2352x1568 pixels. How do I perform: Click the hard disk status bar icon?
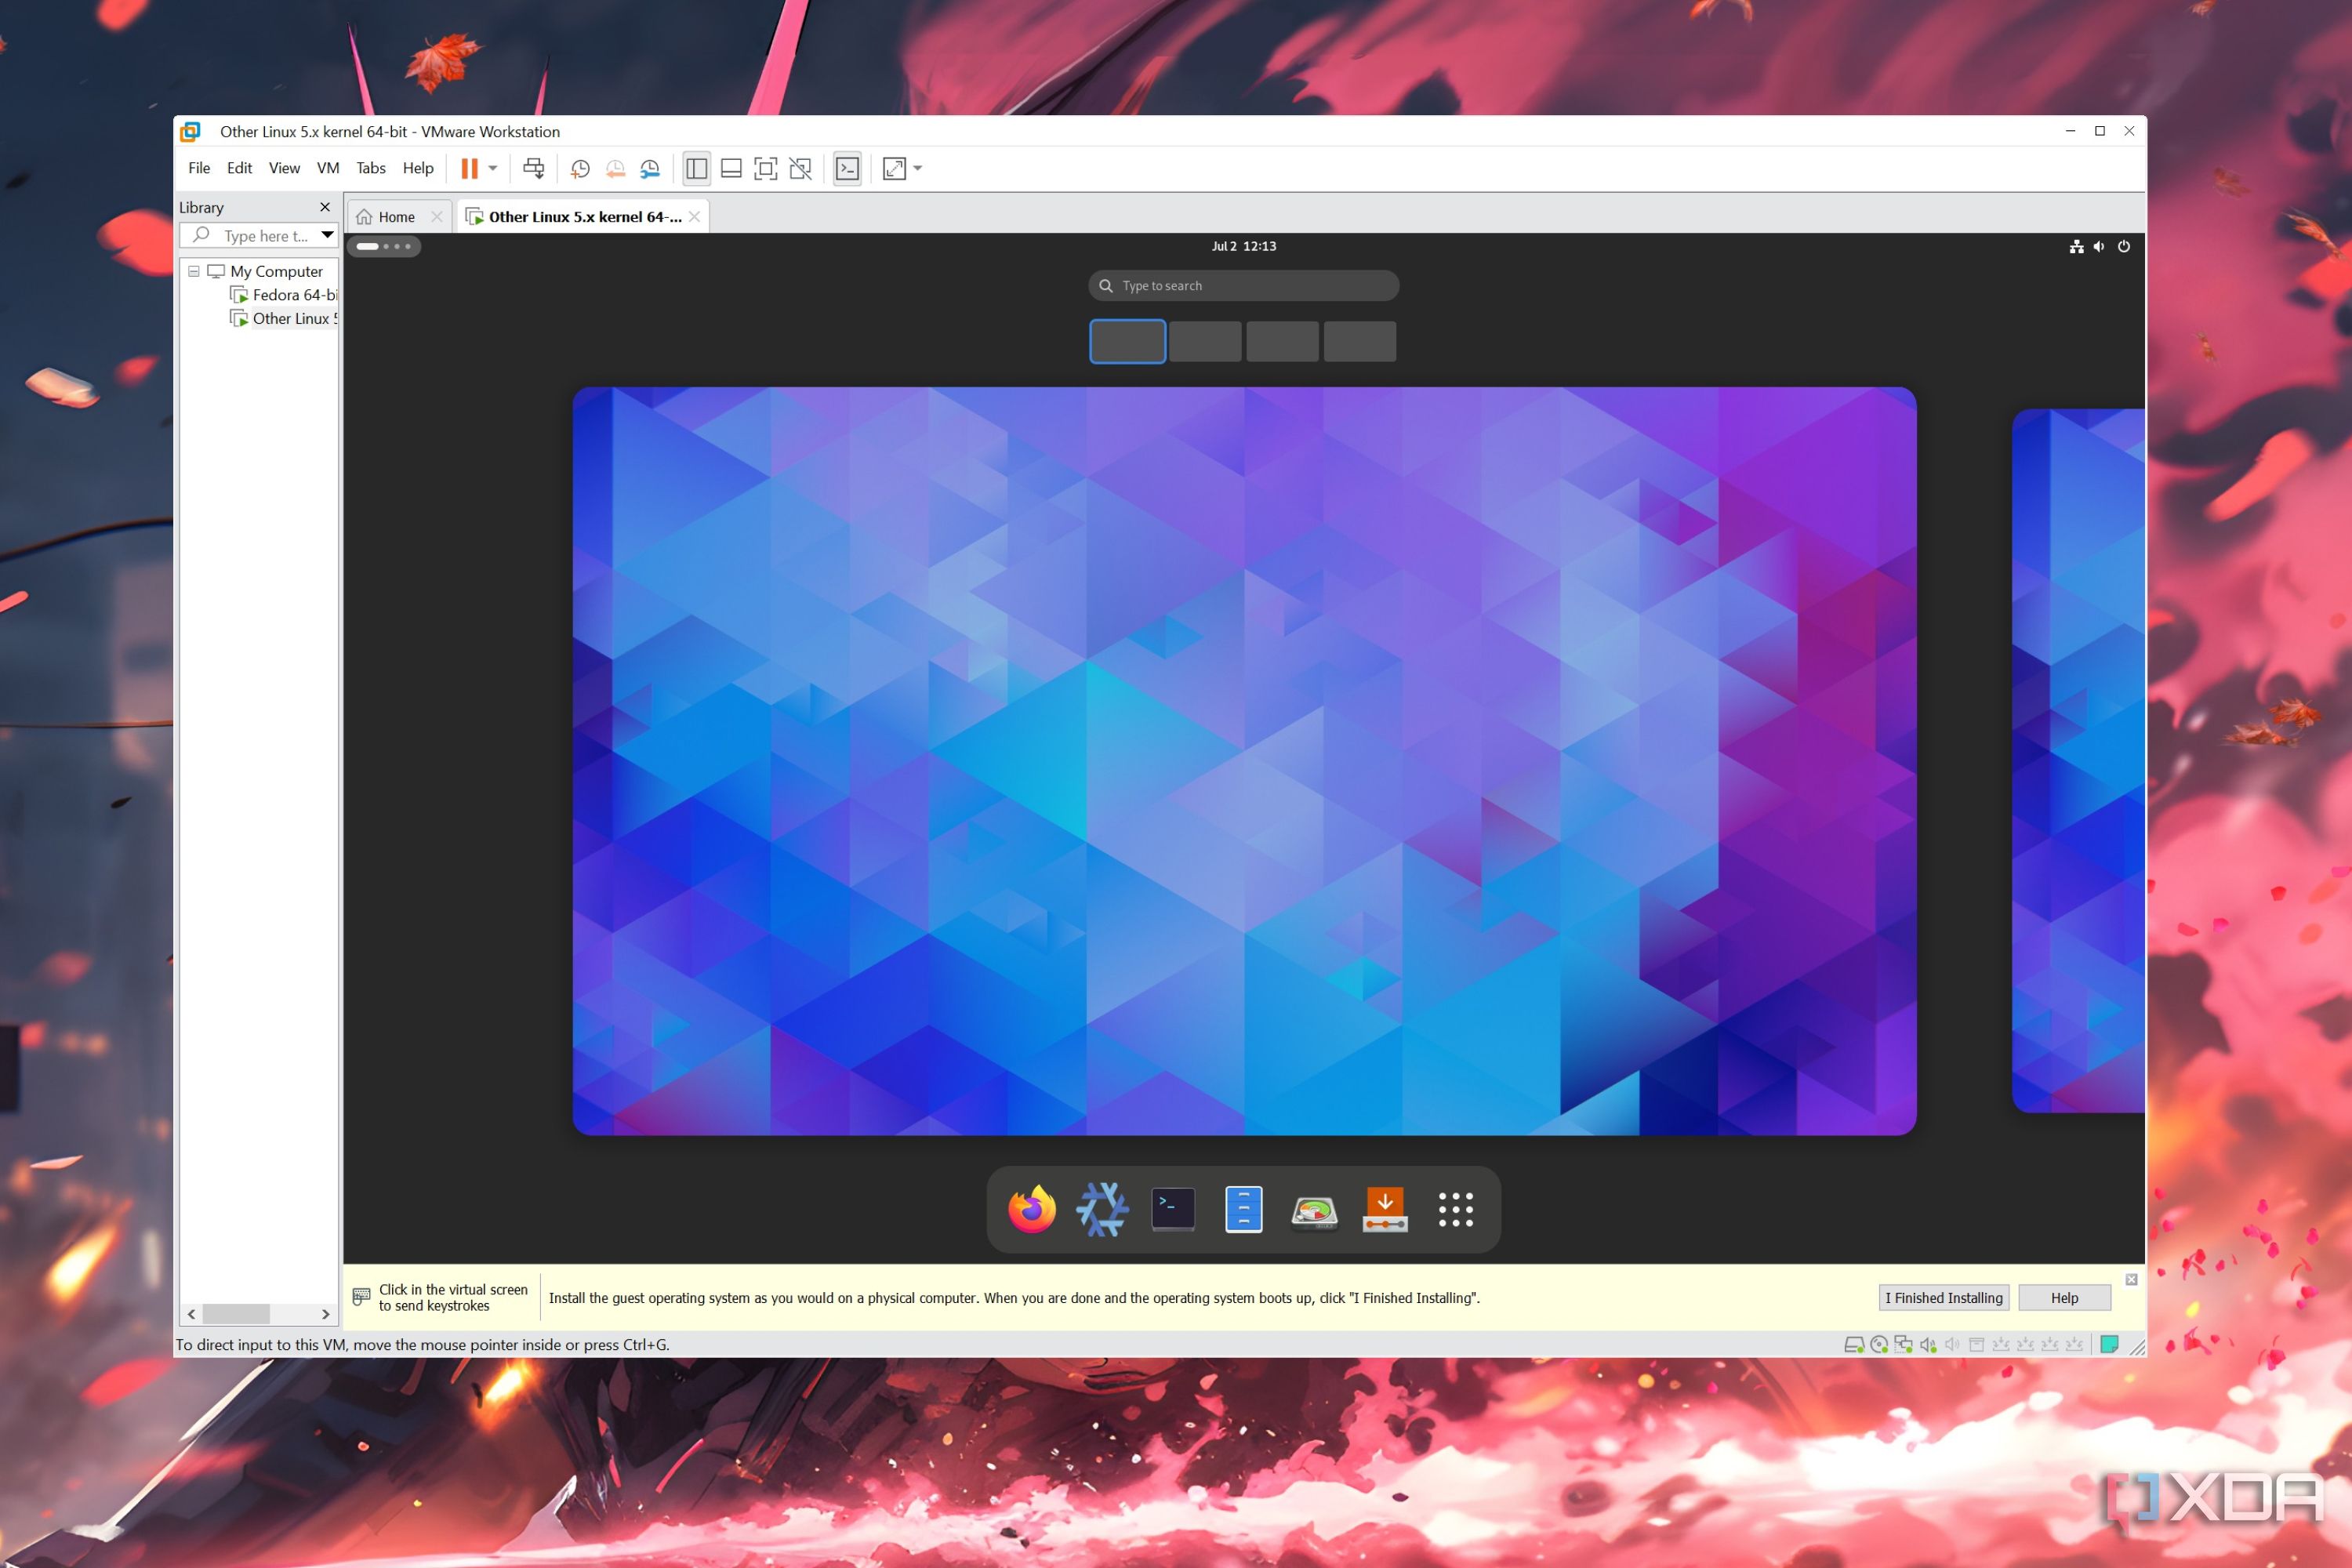pyautogui.click(x=1855, y=1345)
